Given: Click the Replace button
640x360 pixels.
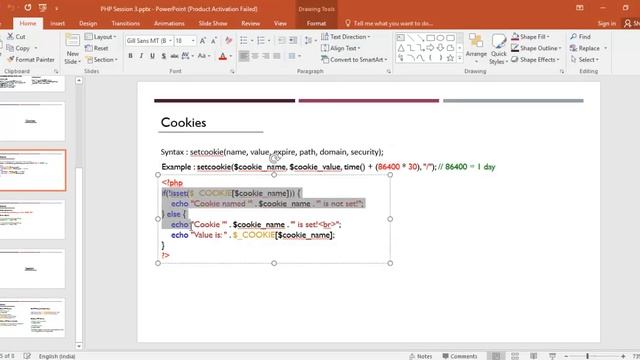Looking at the screenshot, I should coord(588,48).
